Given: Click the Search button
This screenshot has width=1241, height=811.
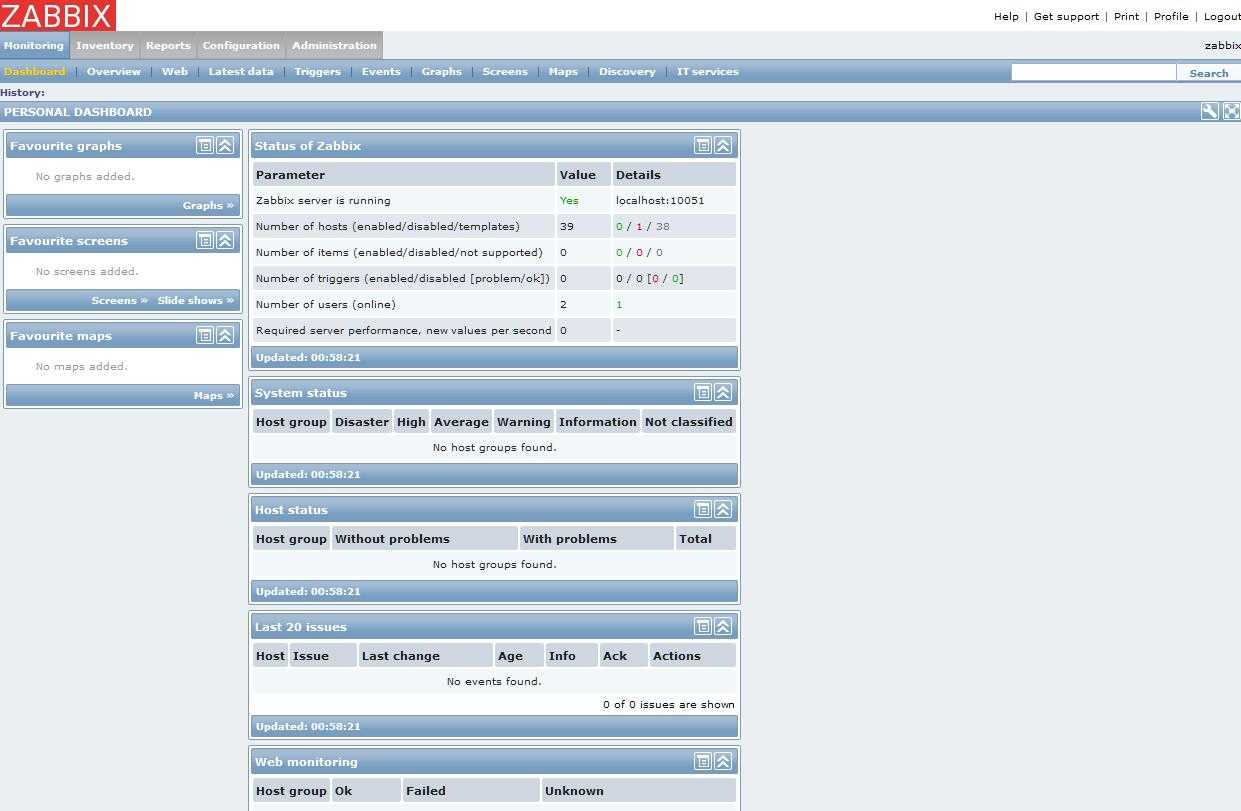Looking at the screenshot, I should 1209,73.
